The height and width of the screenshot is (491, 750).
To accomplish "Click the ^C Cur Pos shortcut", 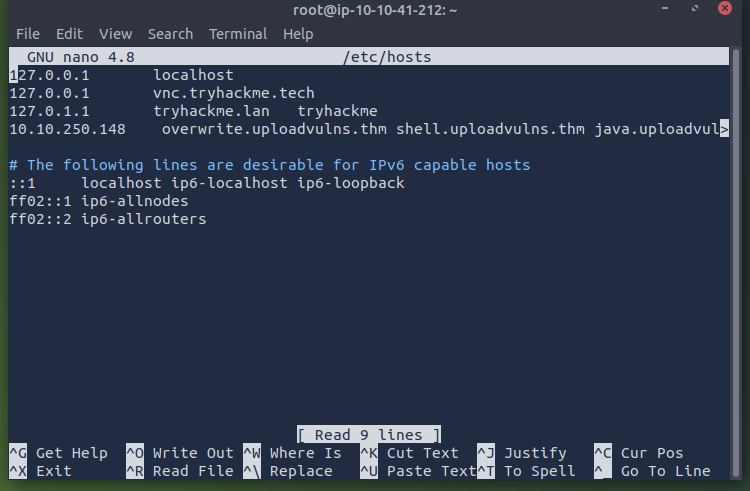I will click(x=639, y=453).
